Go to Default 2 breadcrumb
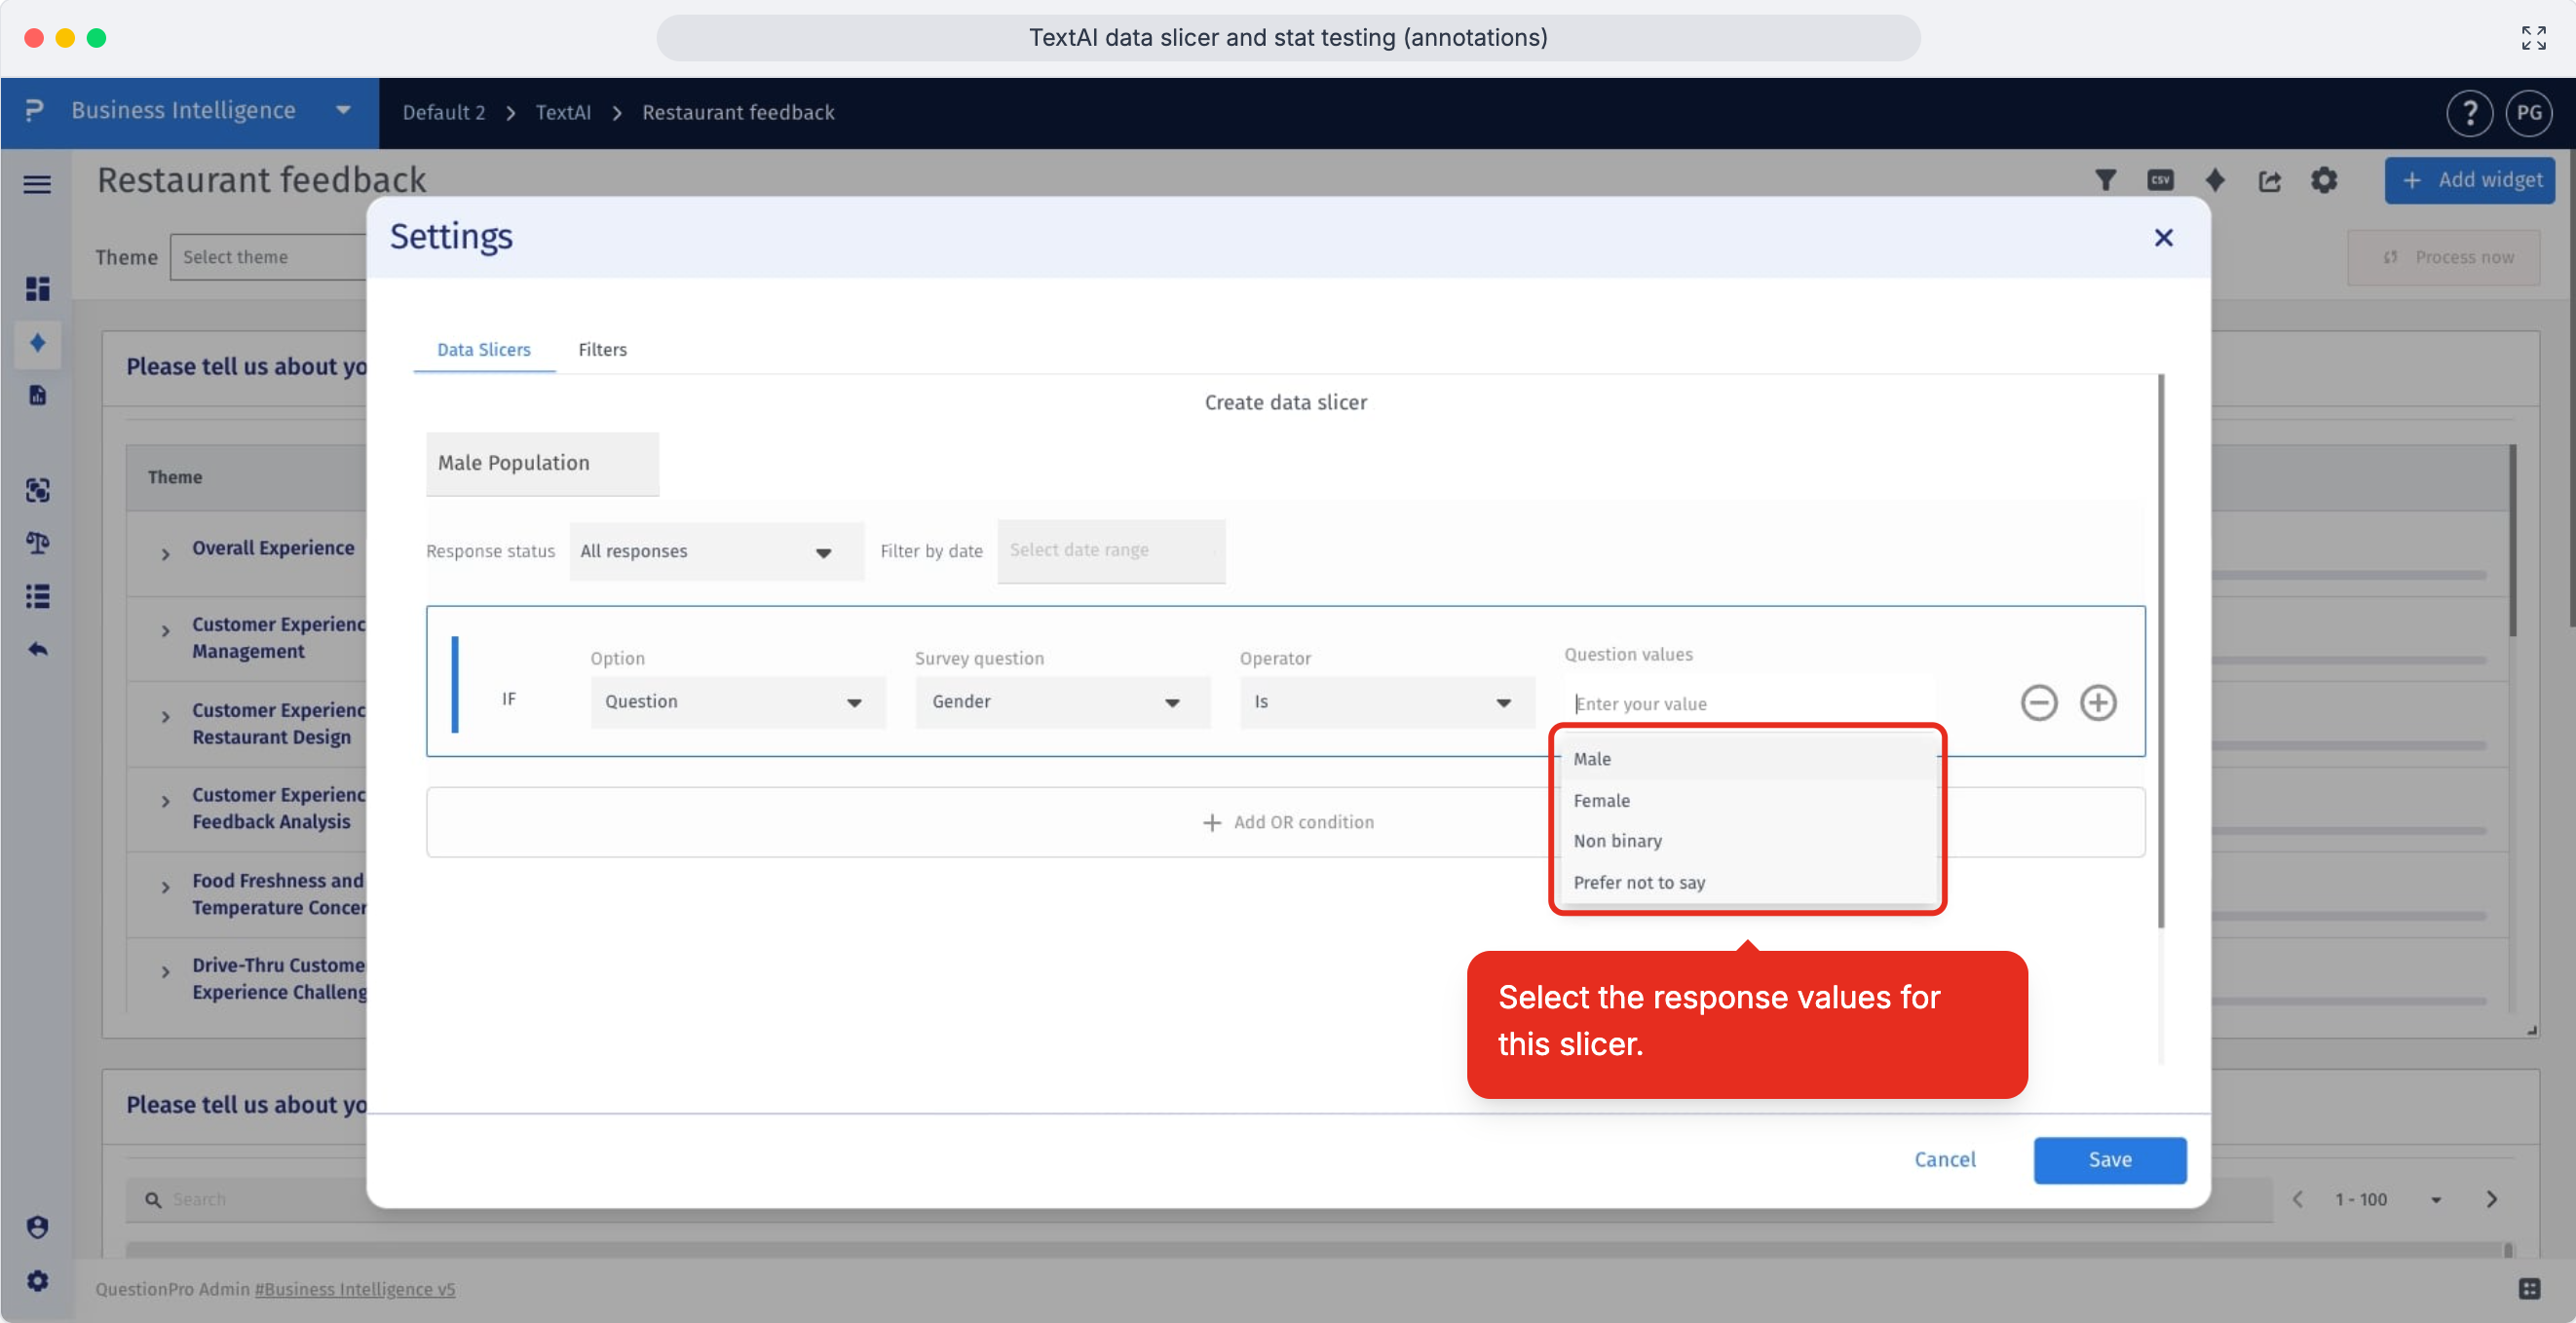The height and width of the screenshot is (1323, 2576). click(443, 112)
